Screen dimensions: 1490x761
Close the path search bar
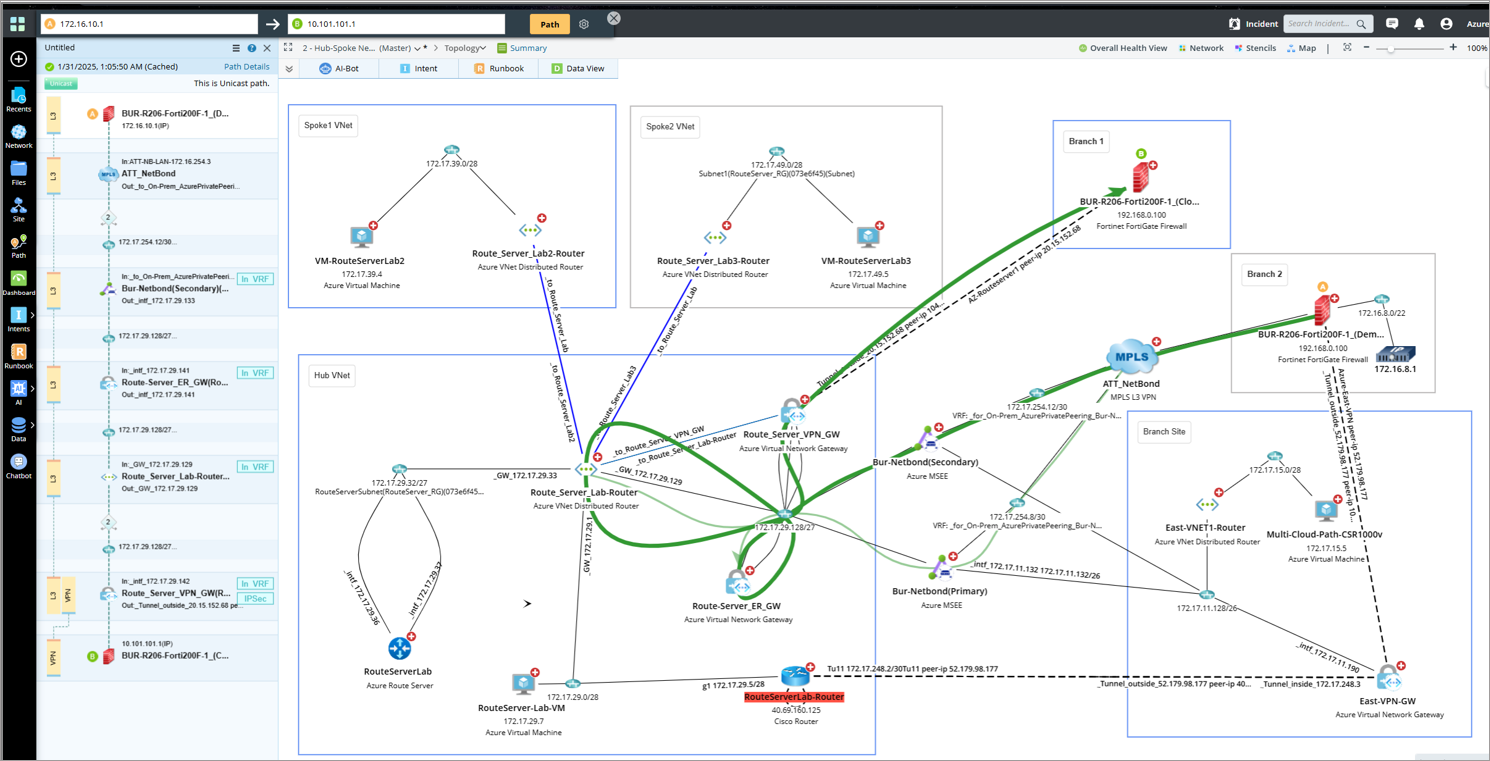click(614, 18)
